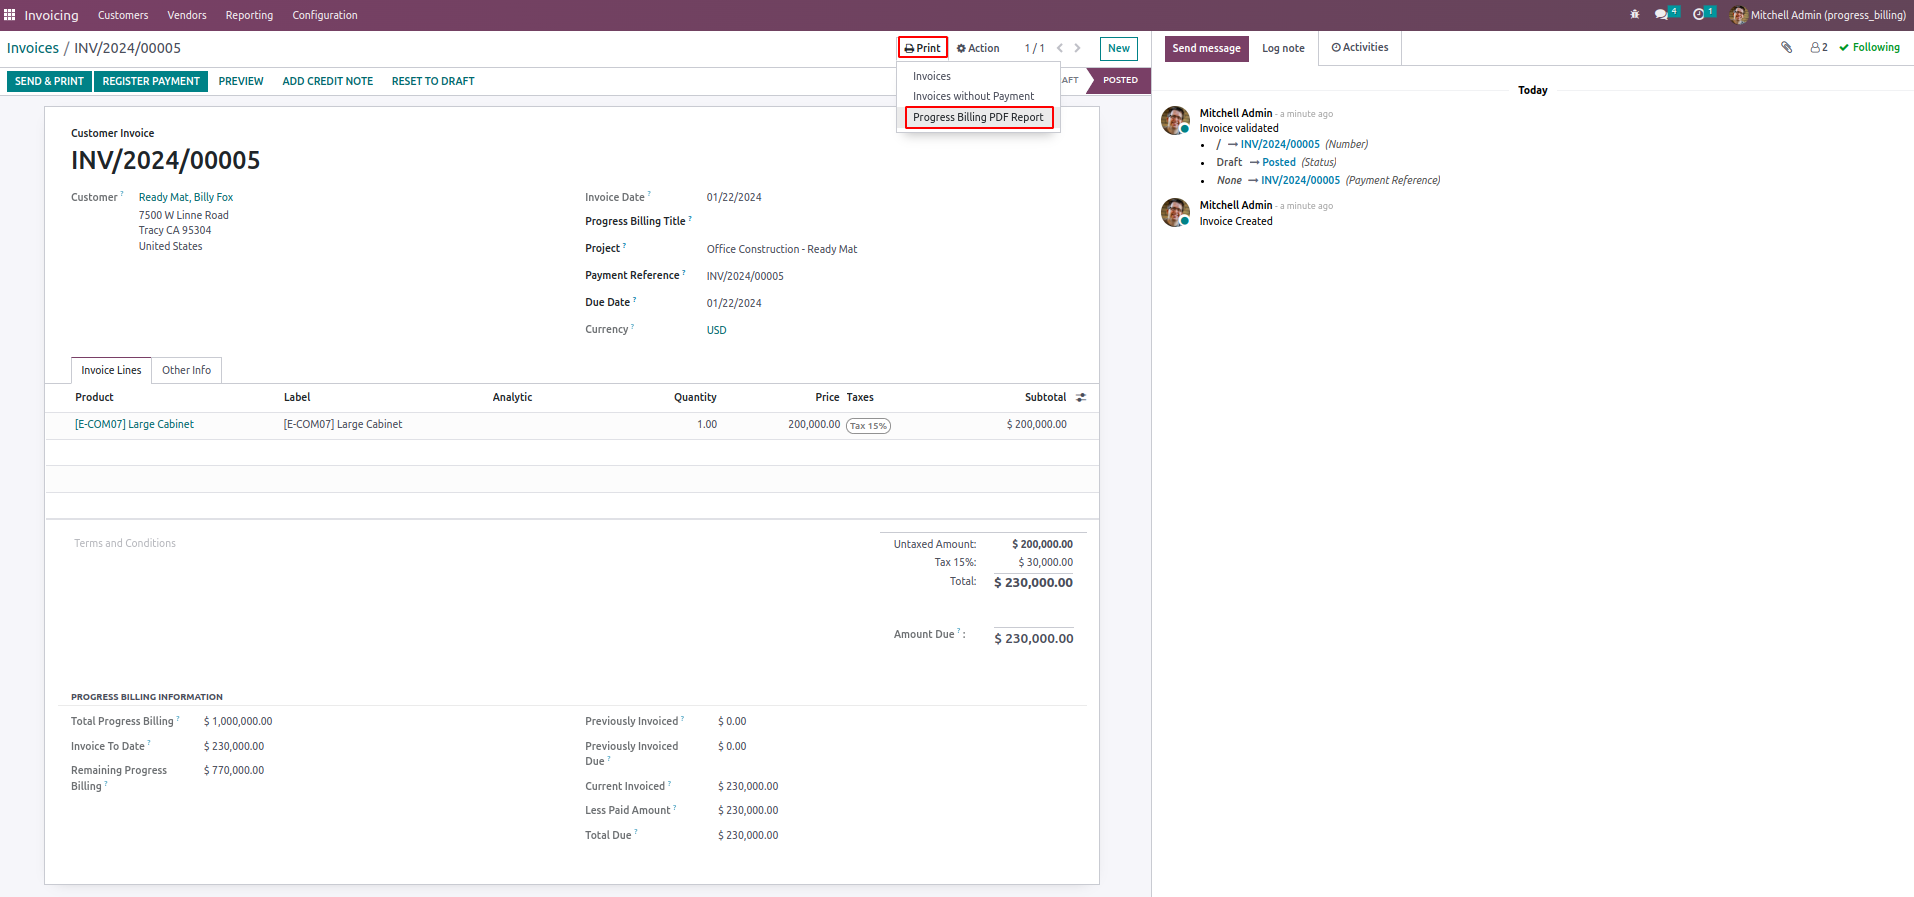
Task: Click Send message in chatter
Action: click(1206, 48)
